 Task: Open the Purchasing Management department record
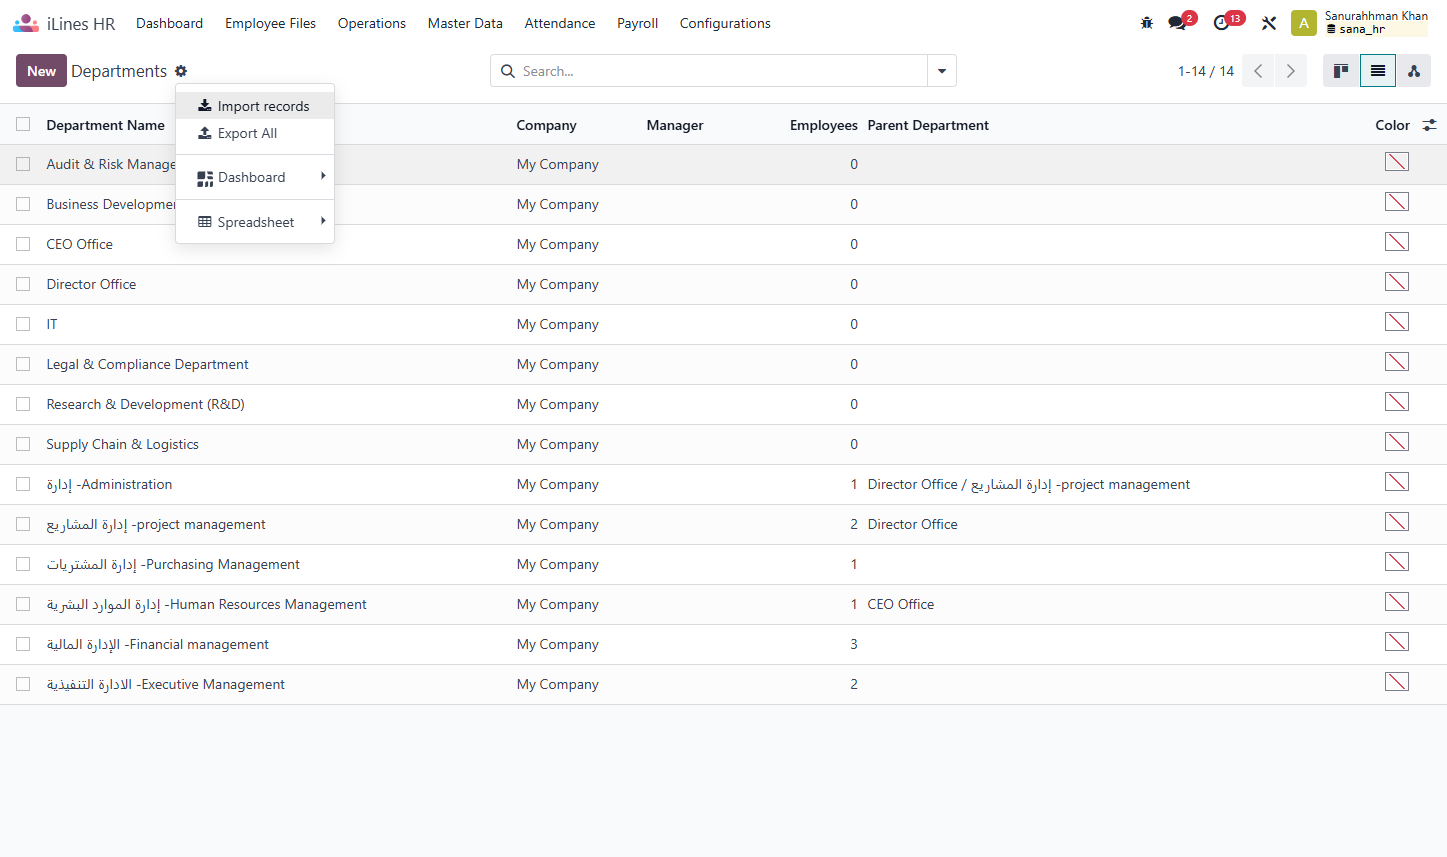173,564
